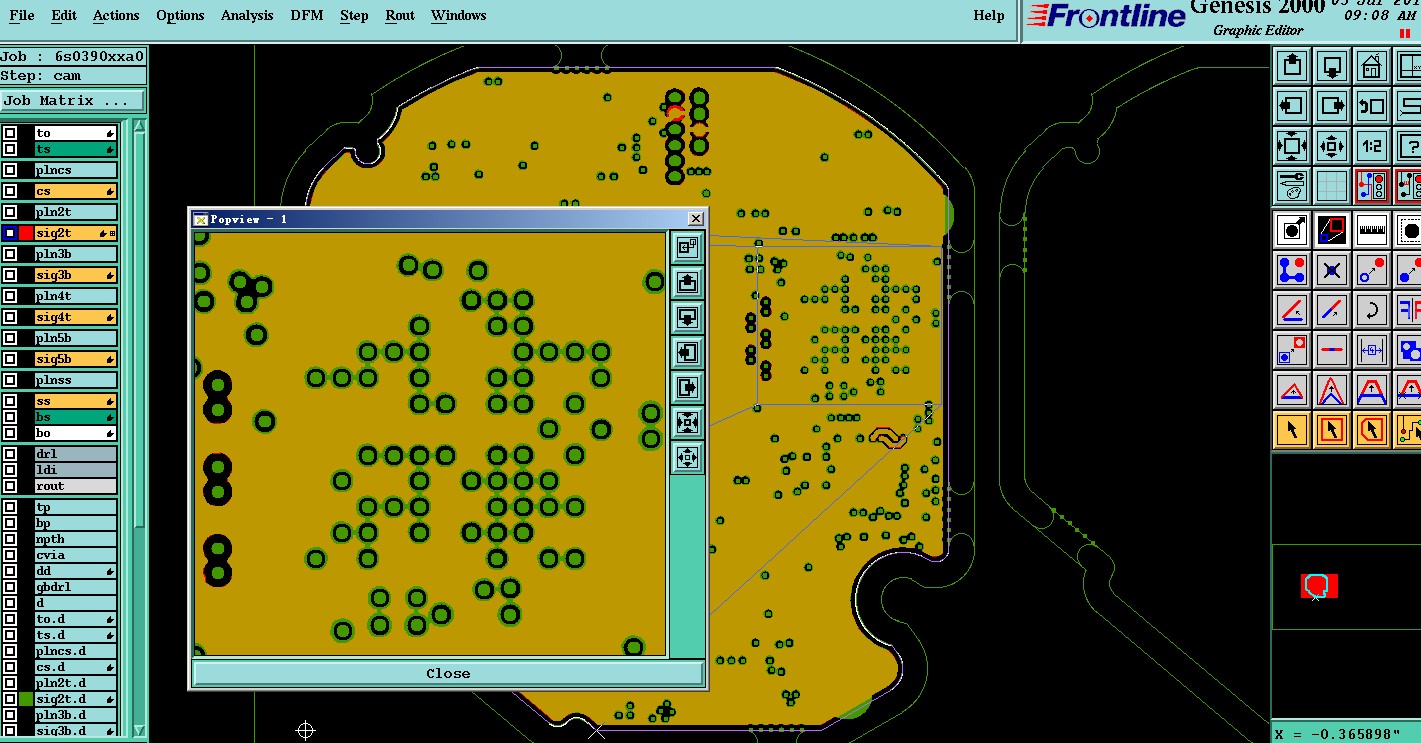Click the layer list scroll down arrow

coord(139,731)
